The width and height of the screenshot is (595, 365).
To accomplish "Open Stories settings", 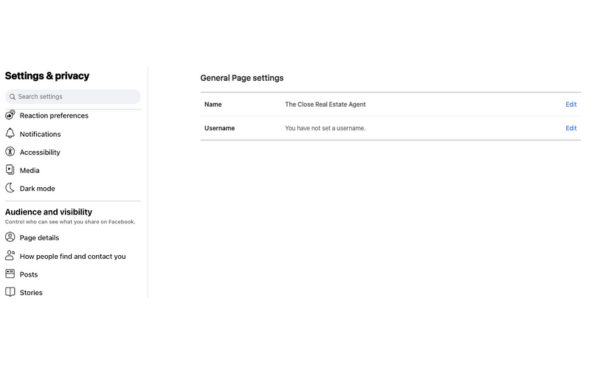I will coord(31,293).
